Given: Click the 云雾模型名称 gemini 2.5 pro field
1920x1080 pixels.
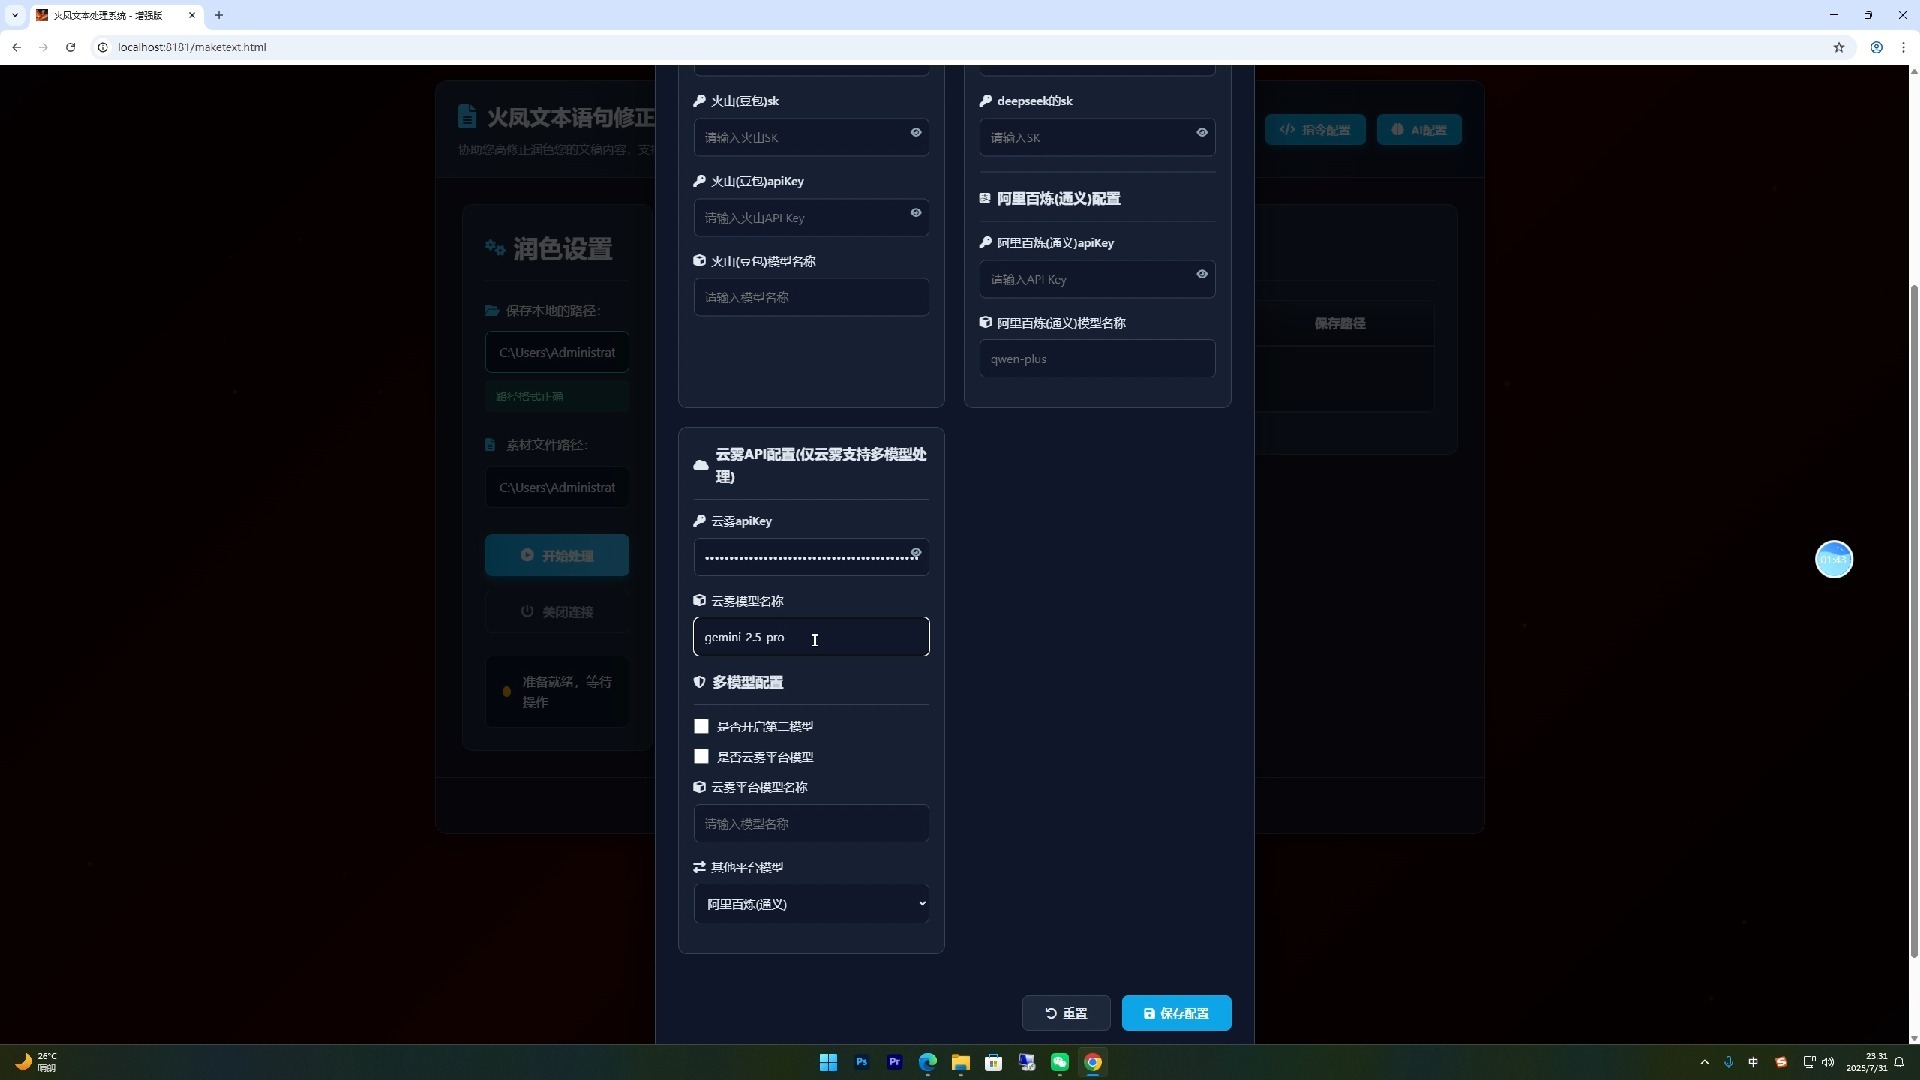Looking at the screenshot, I should point(811,637).
